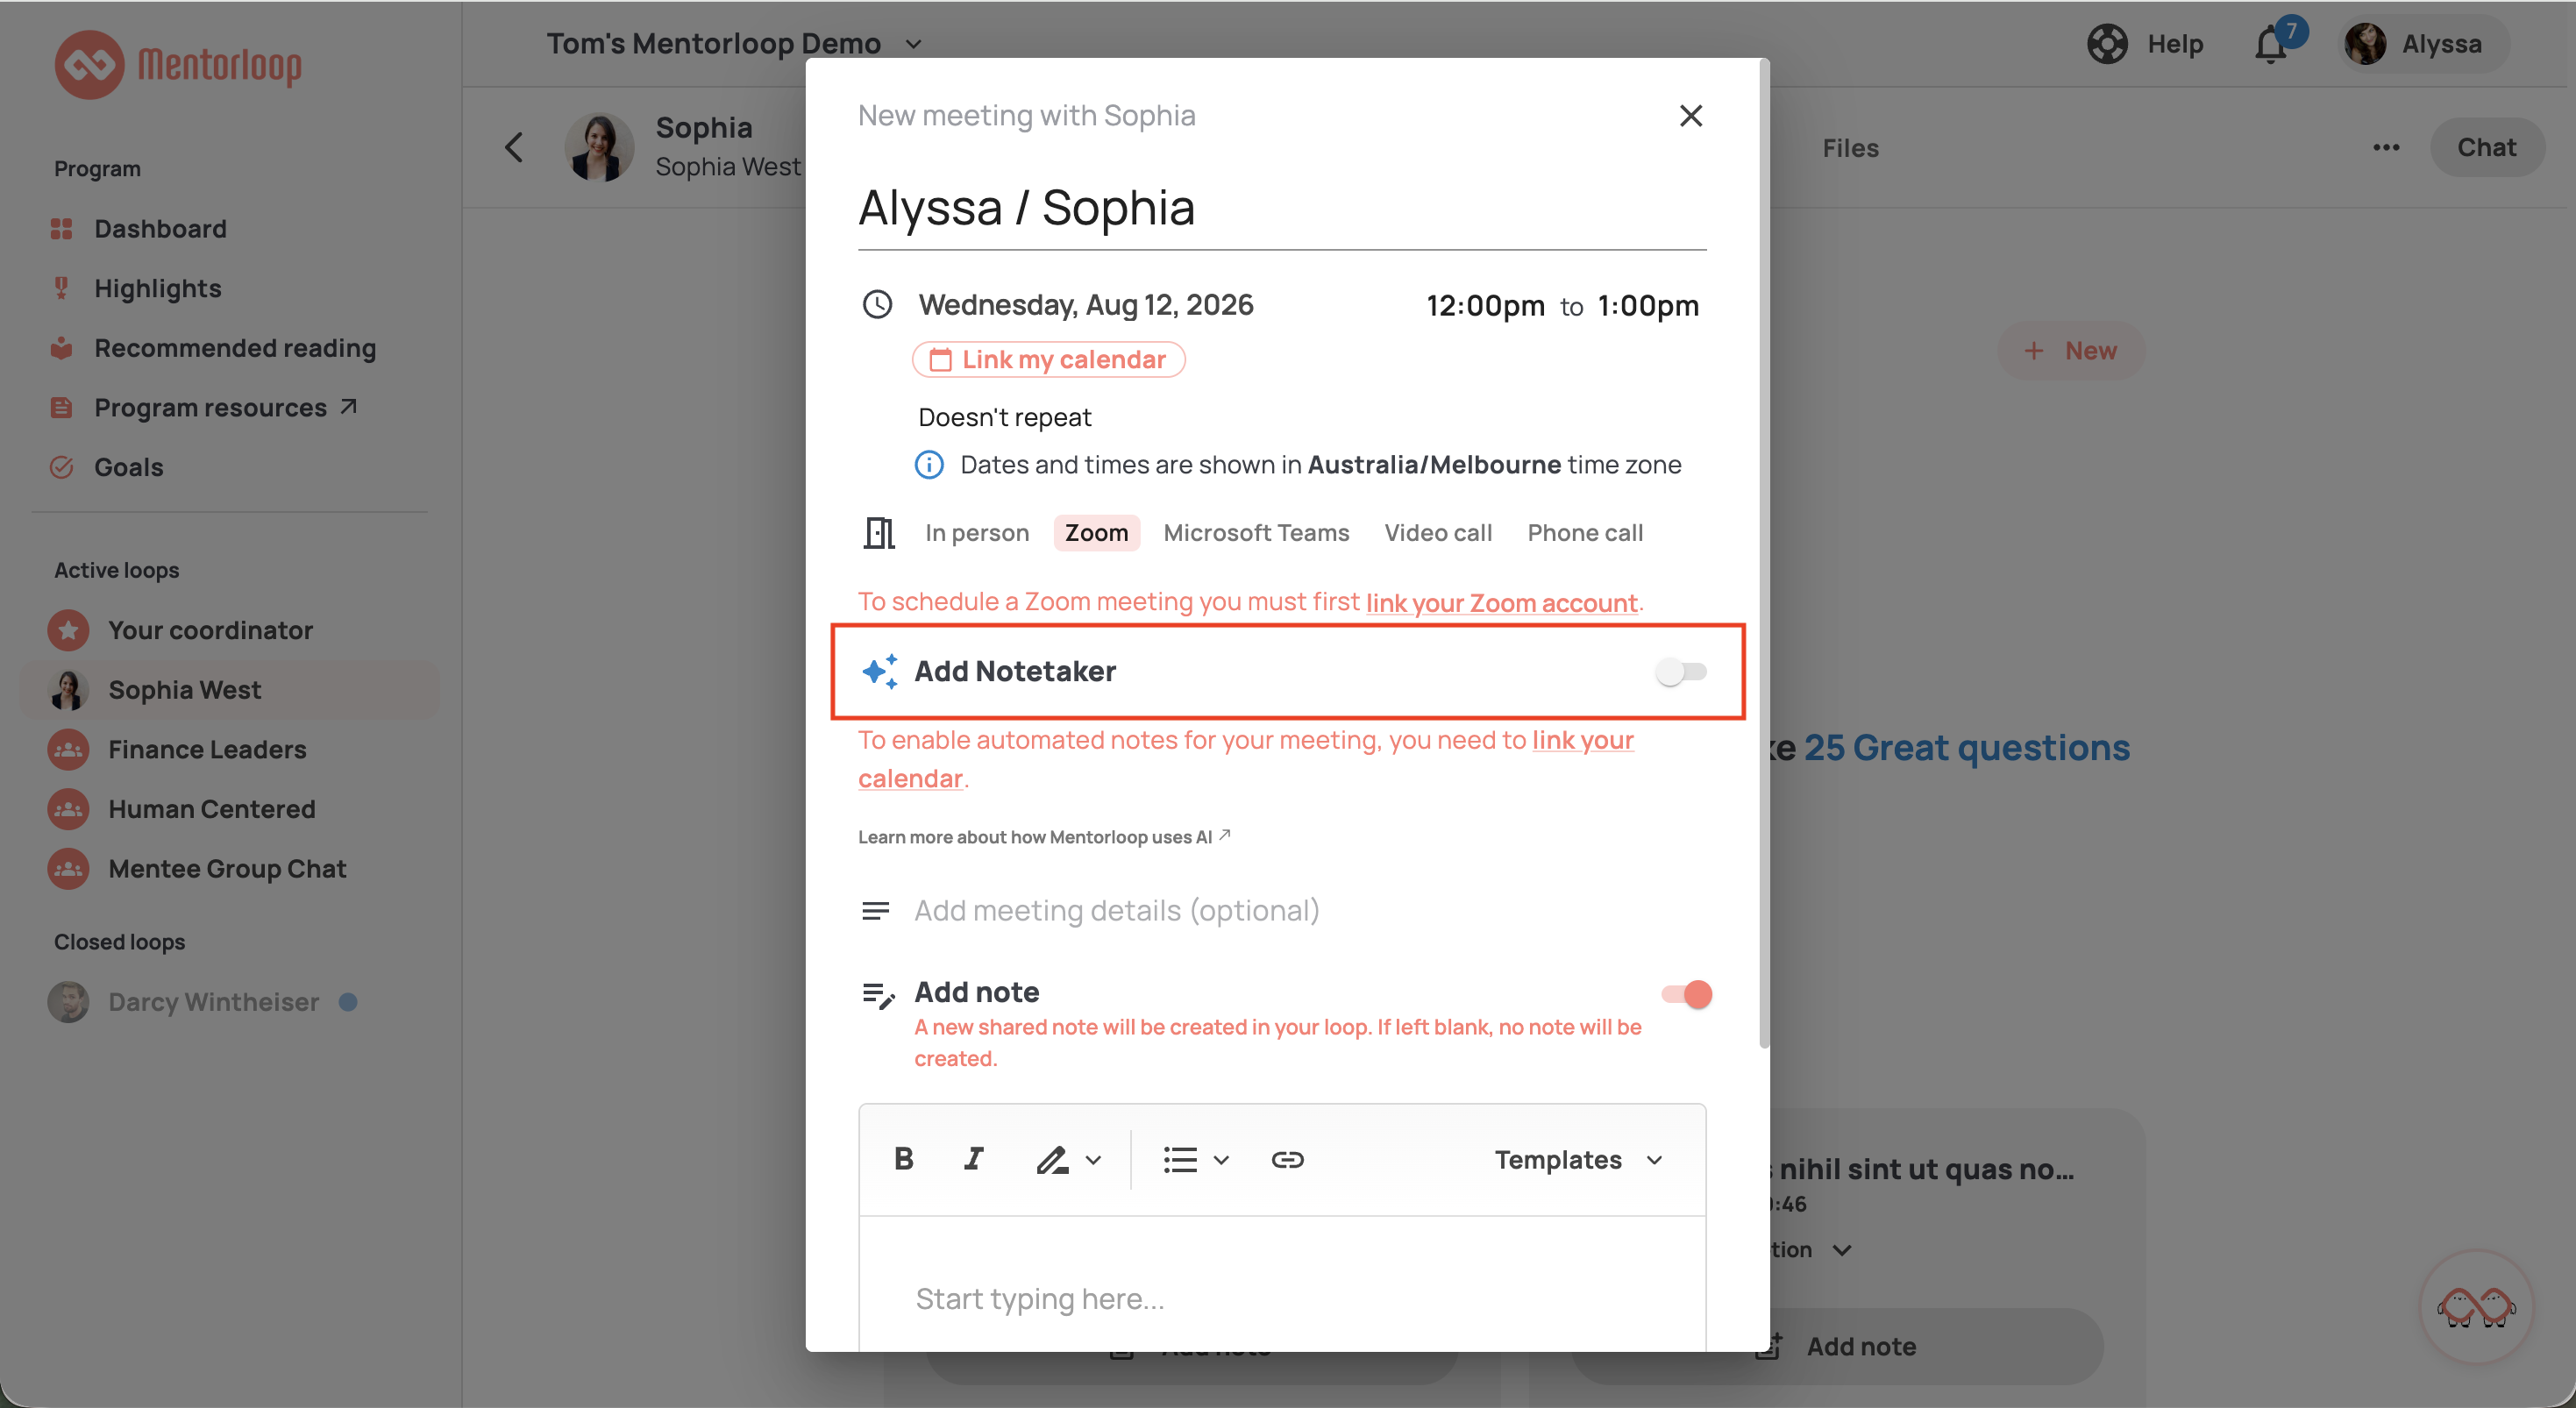2576x1408 pixels.
Task: Click the timezone info icon
Action: tap(929, 465)
